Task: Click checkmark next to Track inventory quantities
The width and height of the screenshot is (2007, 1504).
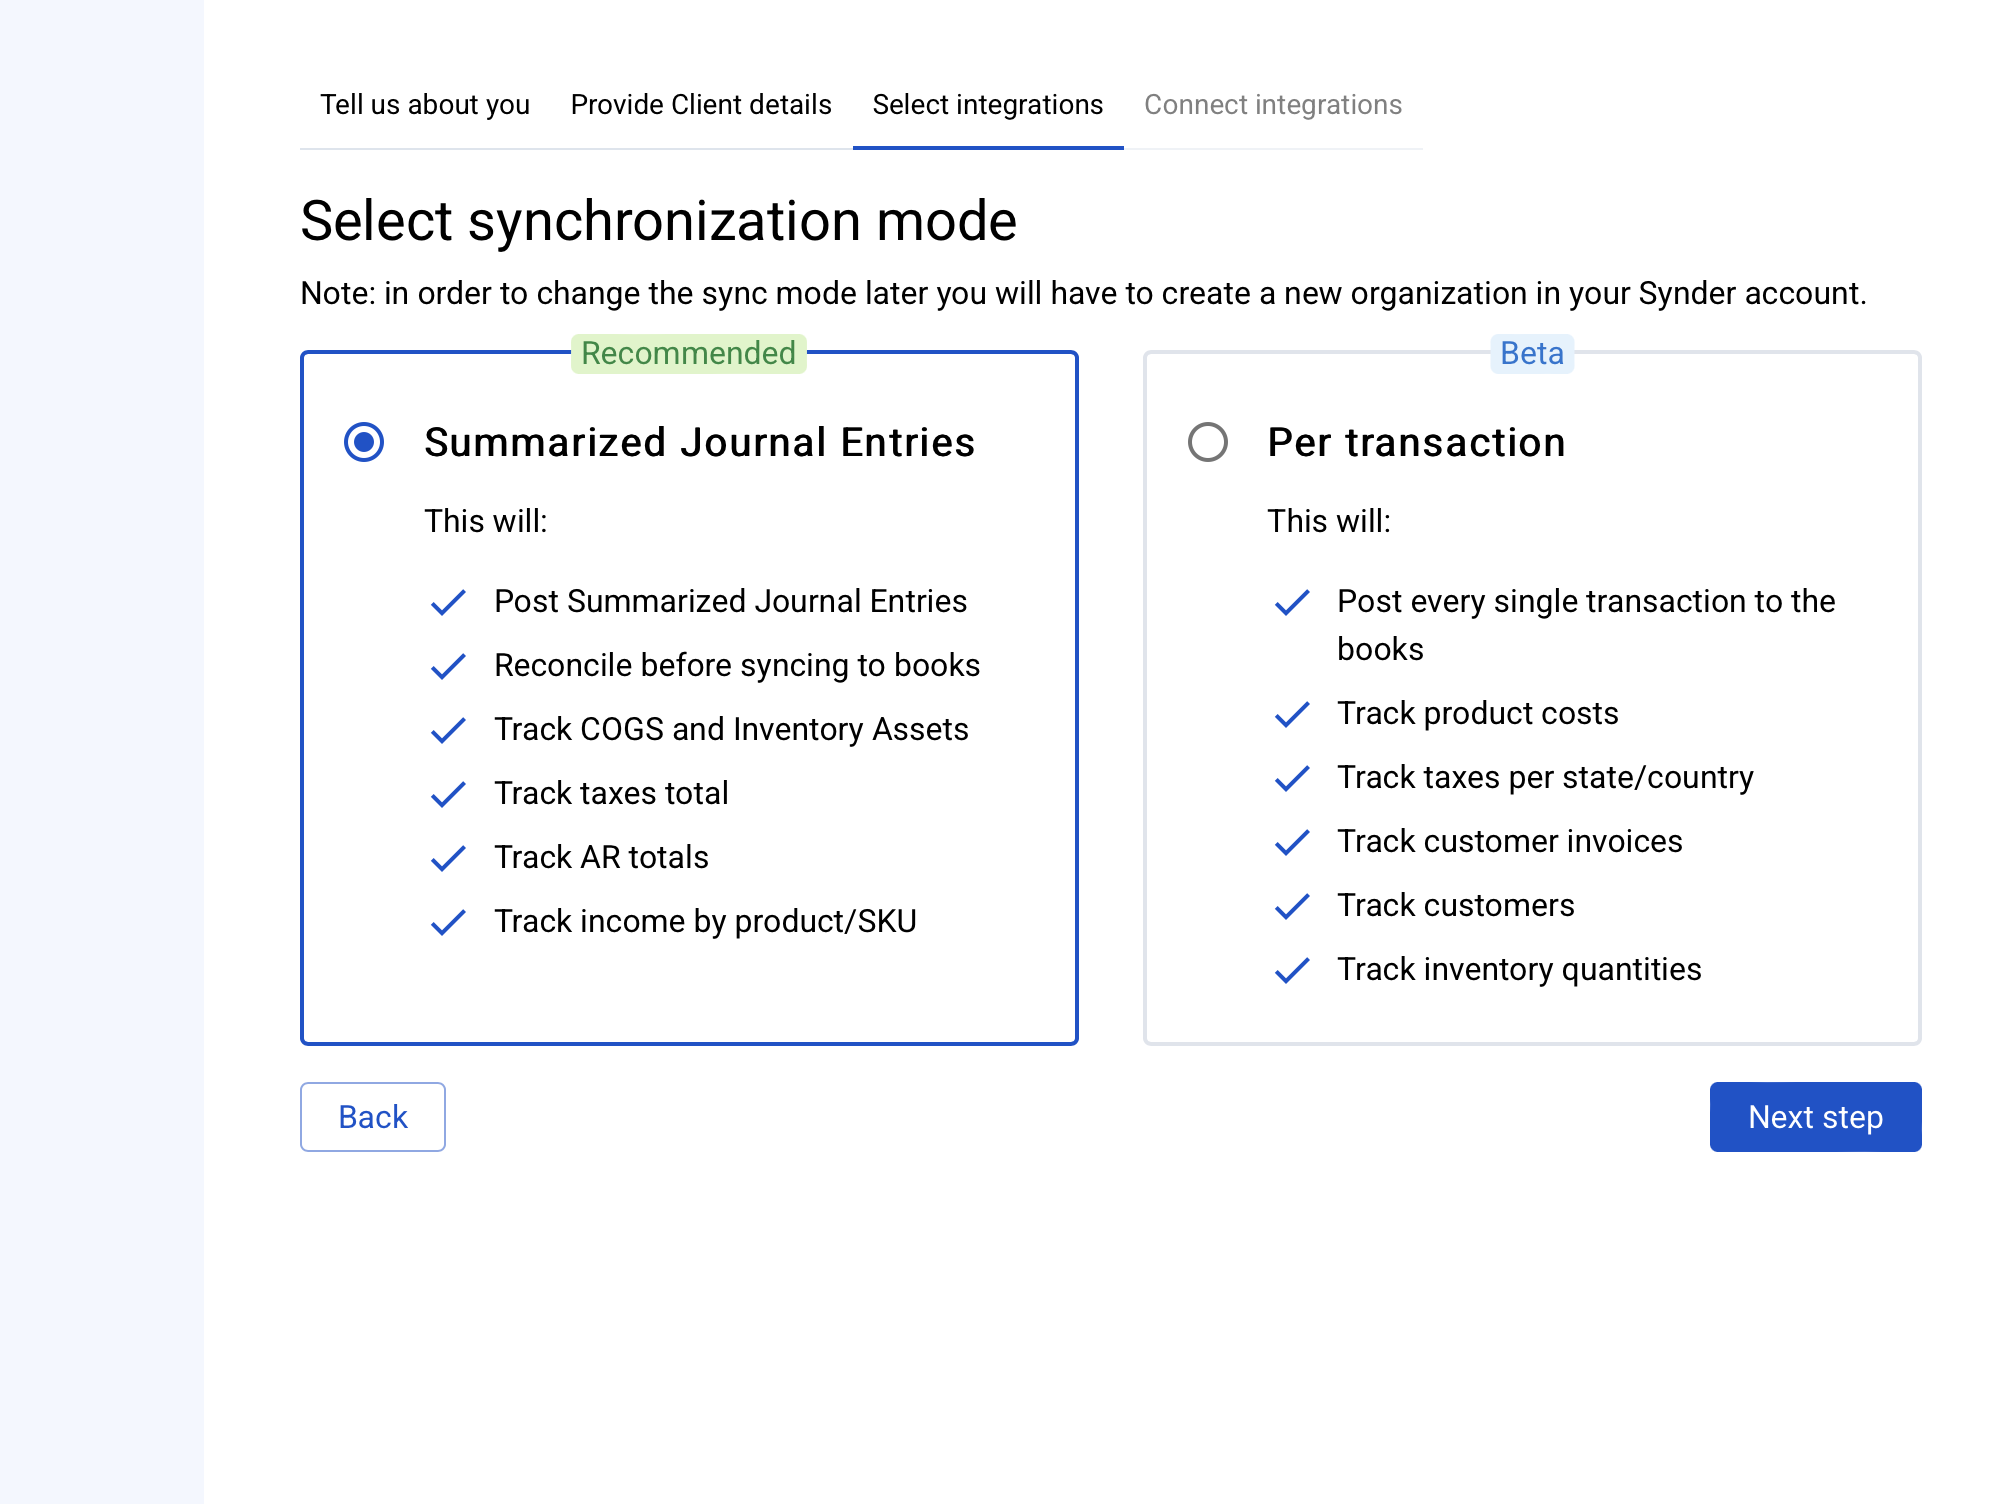Action: click(x=1292, y=970)
